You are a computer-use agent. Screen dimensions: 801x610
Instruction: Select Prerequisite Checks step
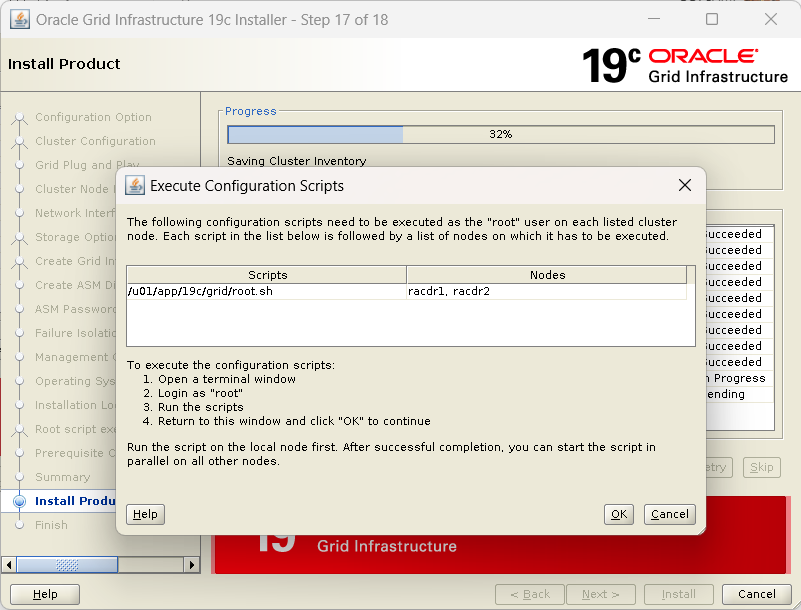click(x=75, y=453)
